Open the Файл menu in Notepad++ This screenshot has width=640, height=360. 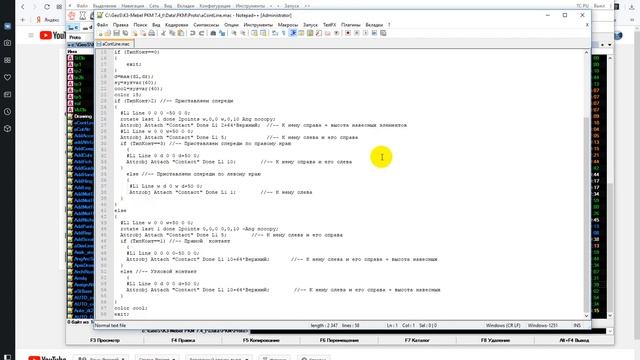pos(102,25)
